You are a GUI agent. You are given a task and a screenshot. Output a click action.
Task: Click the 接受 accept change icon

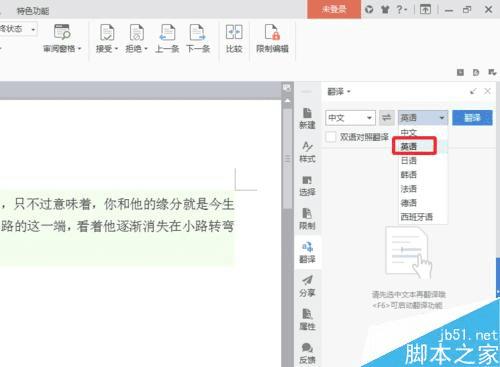coord(107,32)
